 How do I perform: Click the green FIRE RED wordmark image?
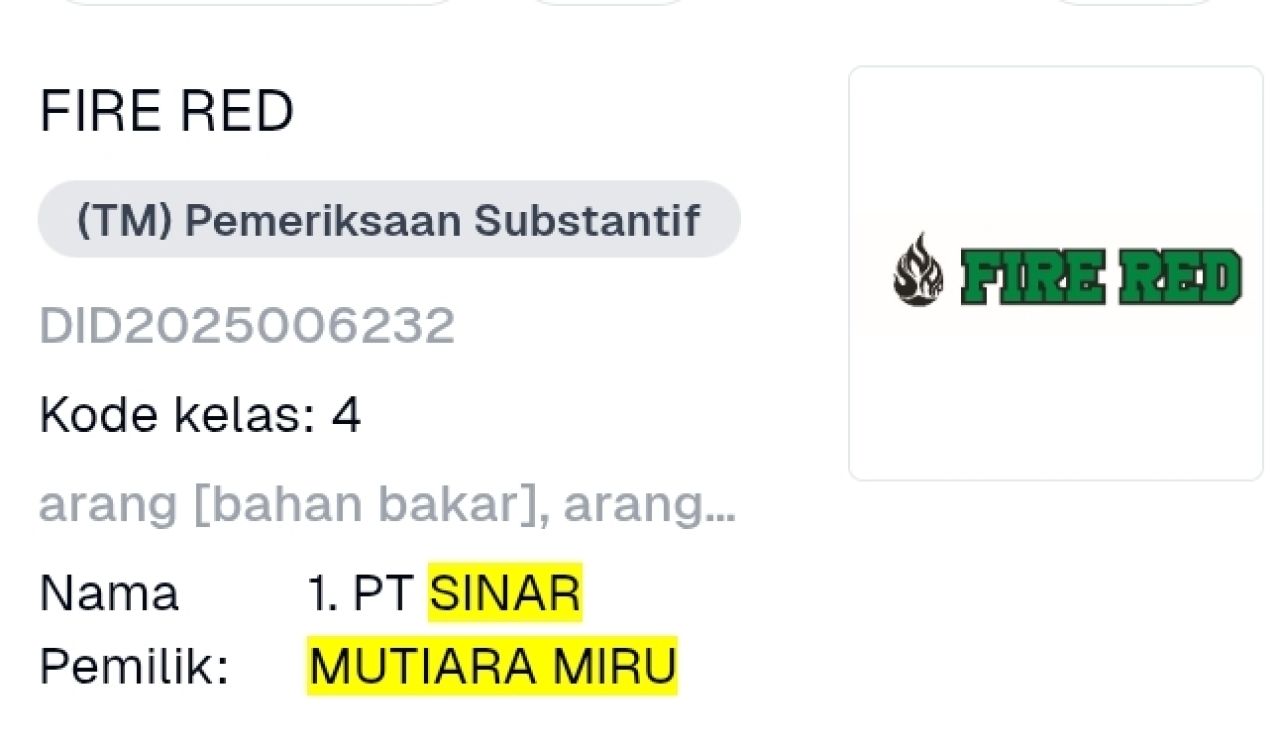pyautogui.click(x=1101, y=276)
